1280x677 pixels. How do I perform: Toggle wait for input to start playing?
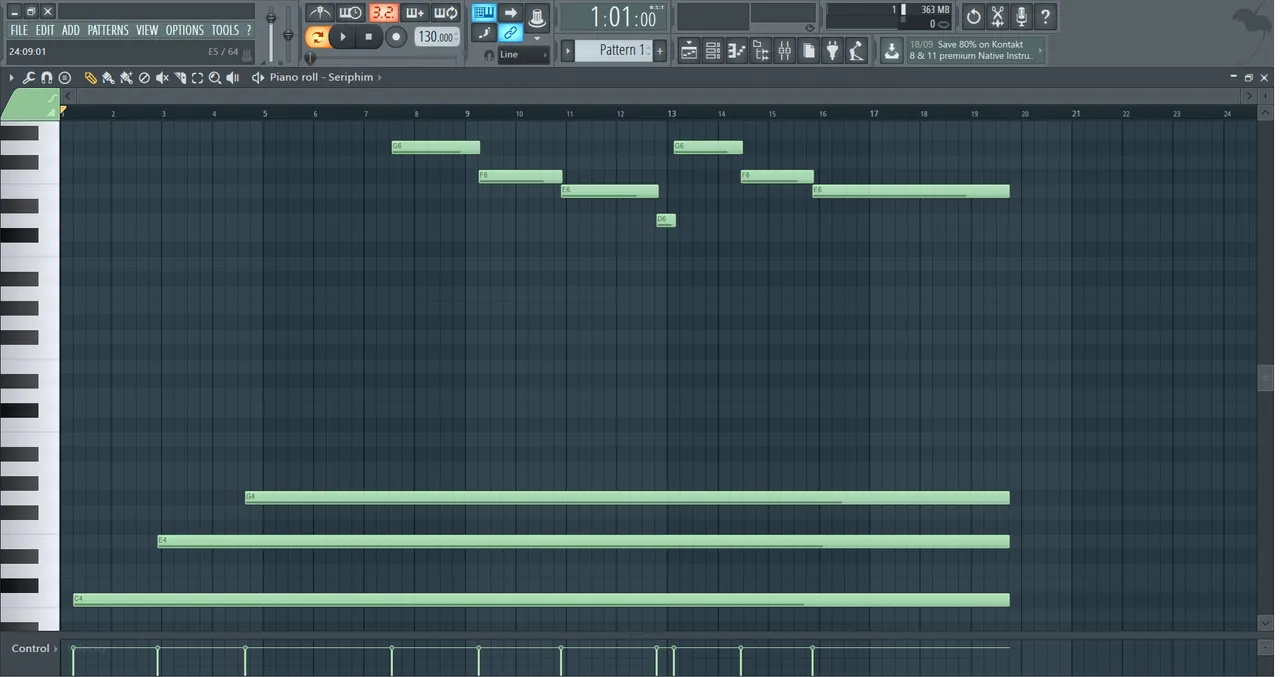tap(350, 13)
